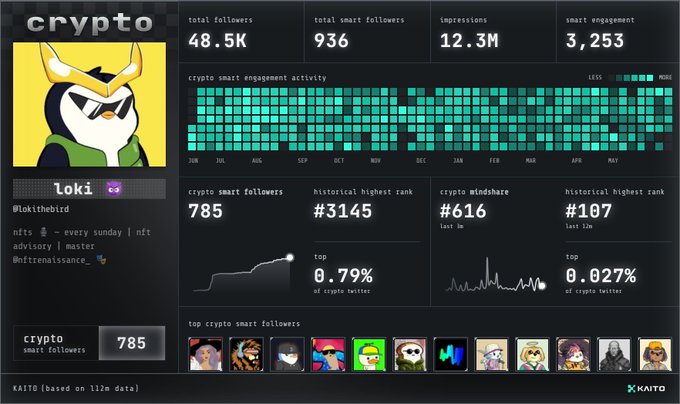Select the 936 total smart followers value

point(331,41)
